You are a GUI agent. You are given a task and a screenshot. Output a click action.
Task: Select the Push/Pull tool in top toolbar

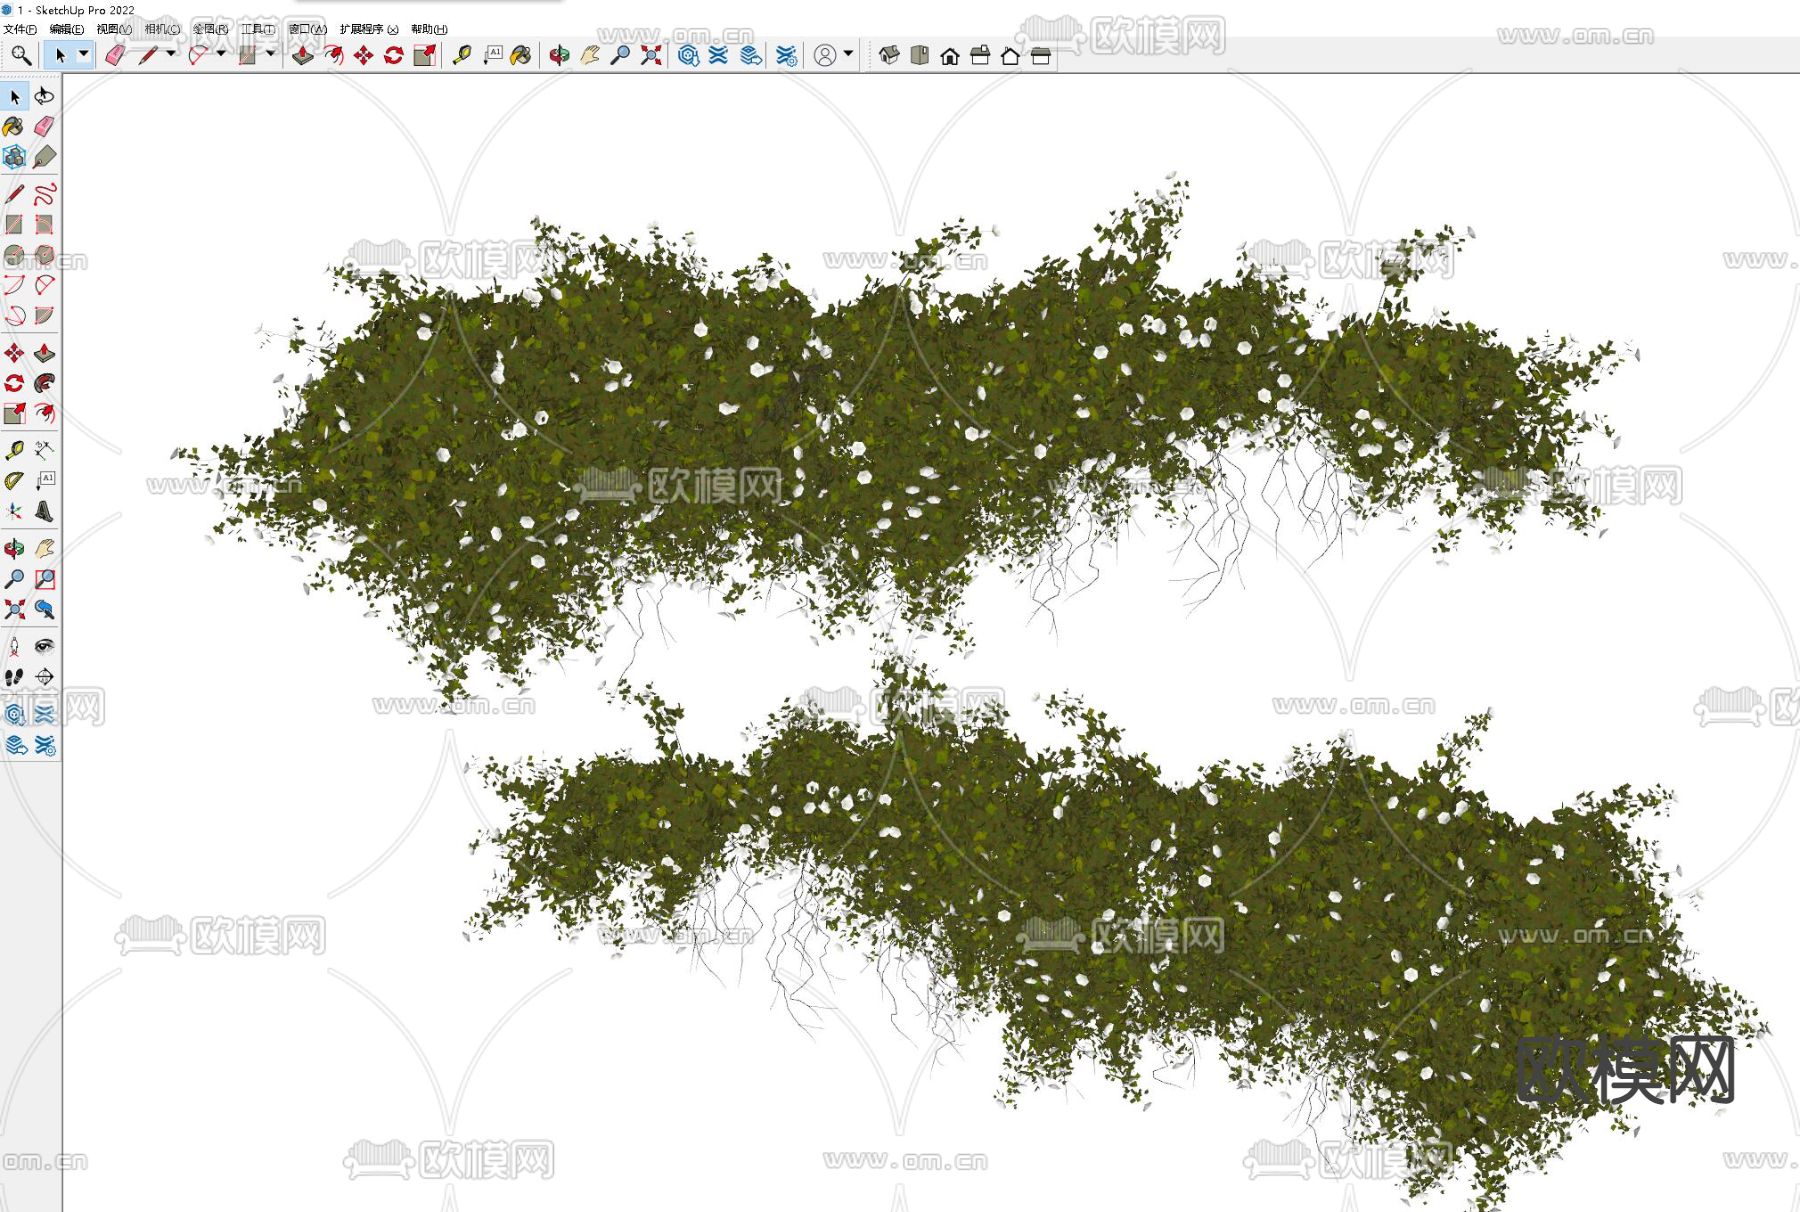tap(302, 55)
